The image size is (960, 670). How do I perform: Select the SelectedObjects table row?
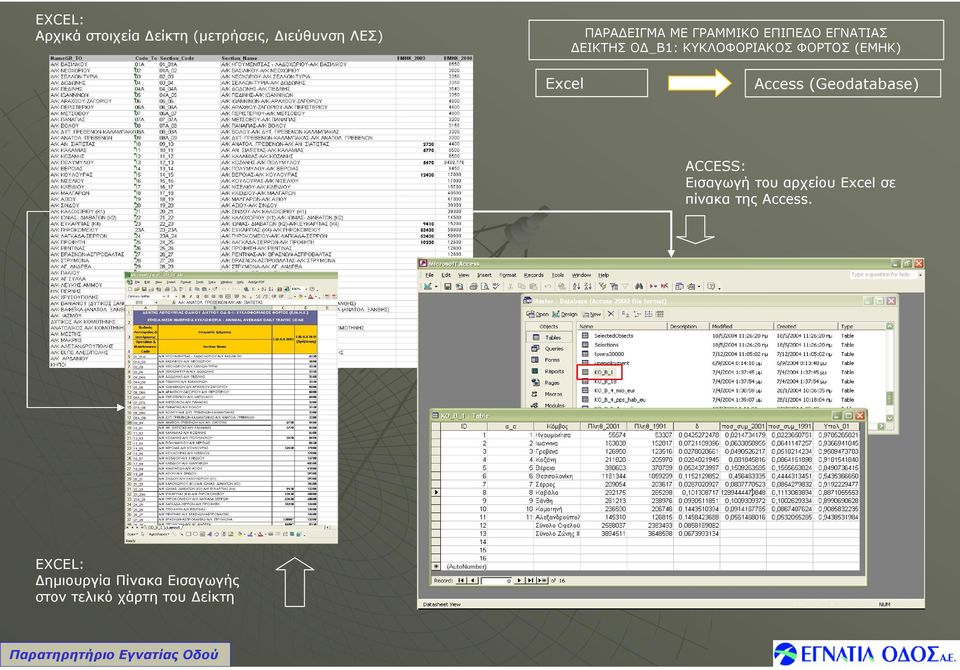(732, 336)
